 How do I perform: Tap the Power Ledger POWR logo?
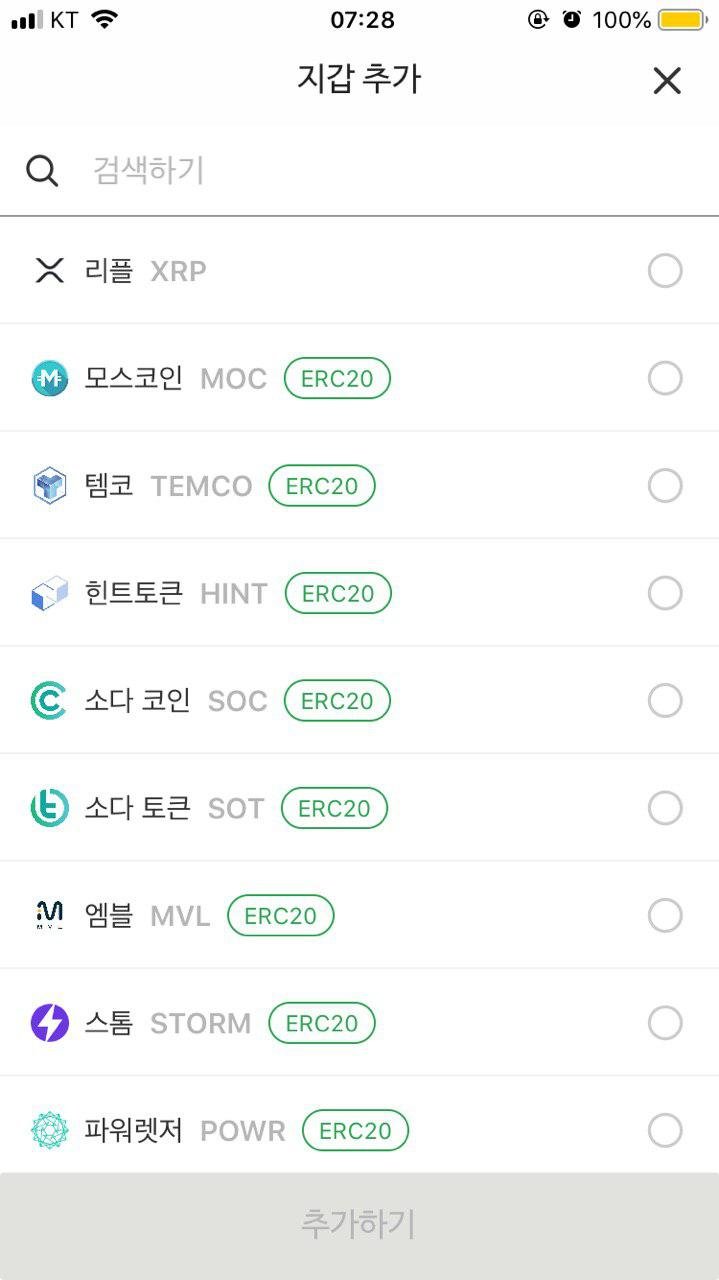(x=49, y=1130)
